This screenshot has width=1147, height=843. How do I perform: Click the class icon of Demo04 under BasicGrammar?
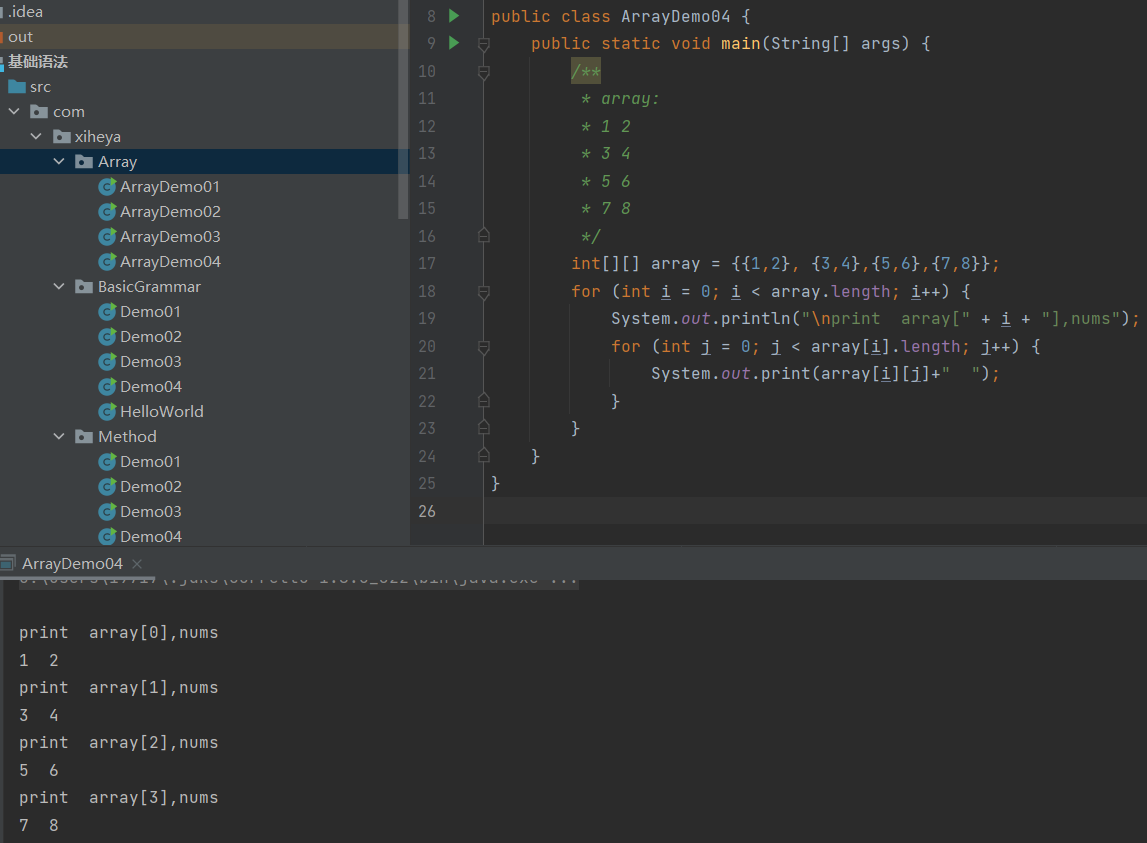(108, 386)
